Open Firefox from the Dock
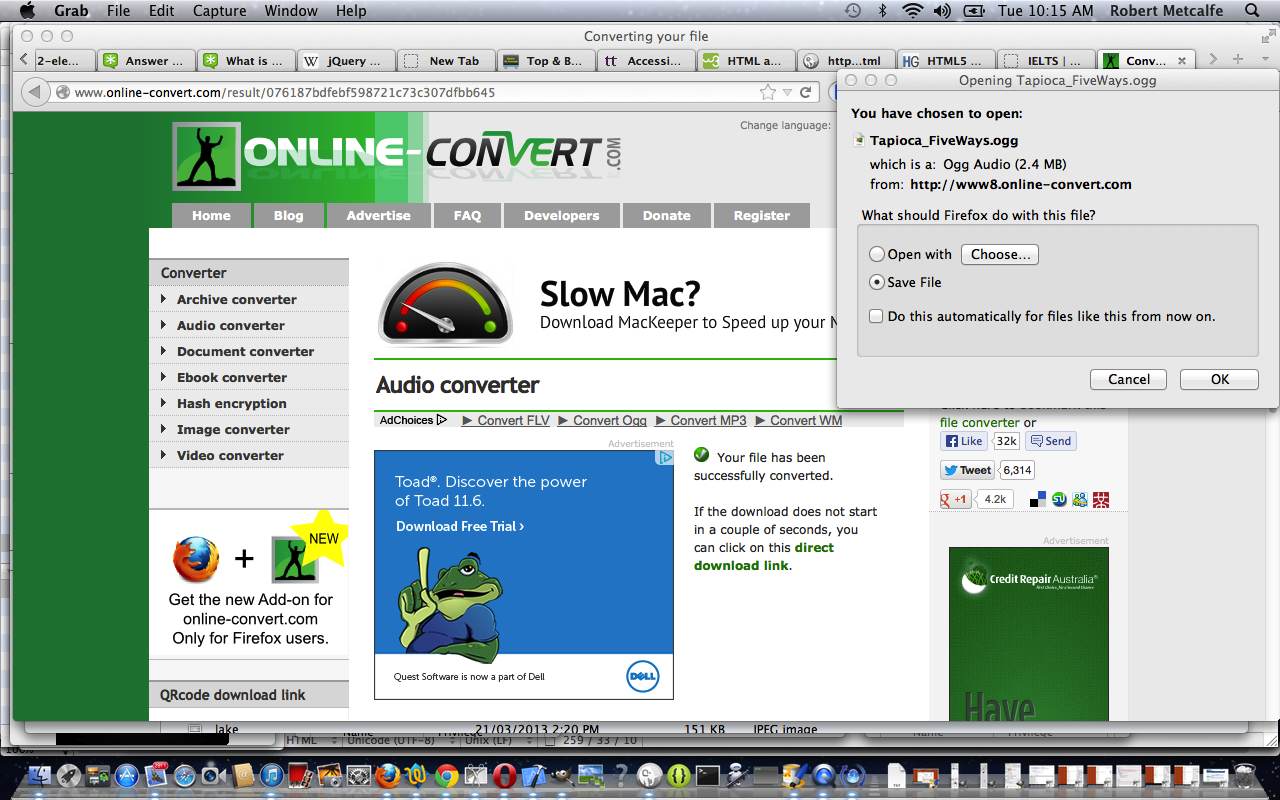This screenshot has height=800, width=1280. click(x=387, y=776)
